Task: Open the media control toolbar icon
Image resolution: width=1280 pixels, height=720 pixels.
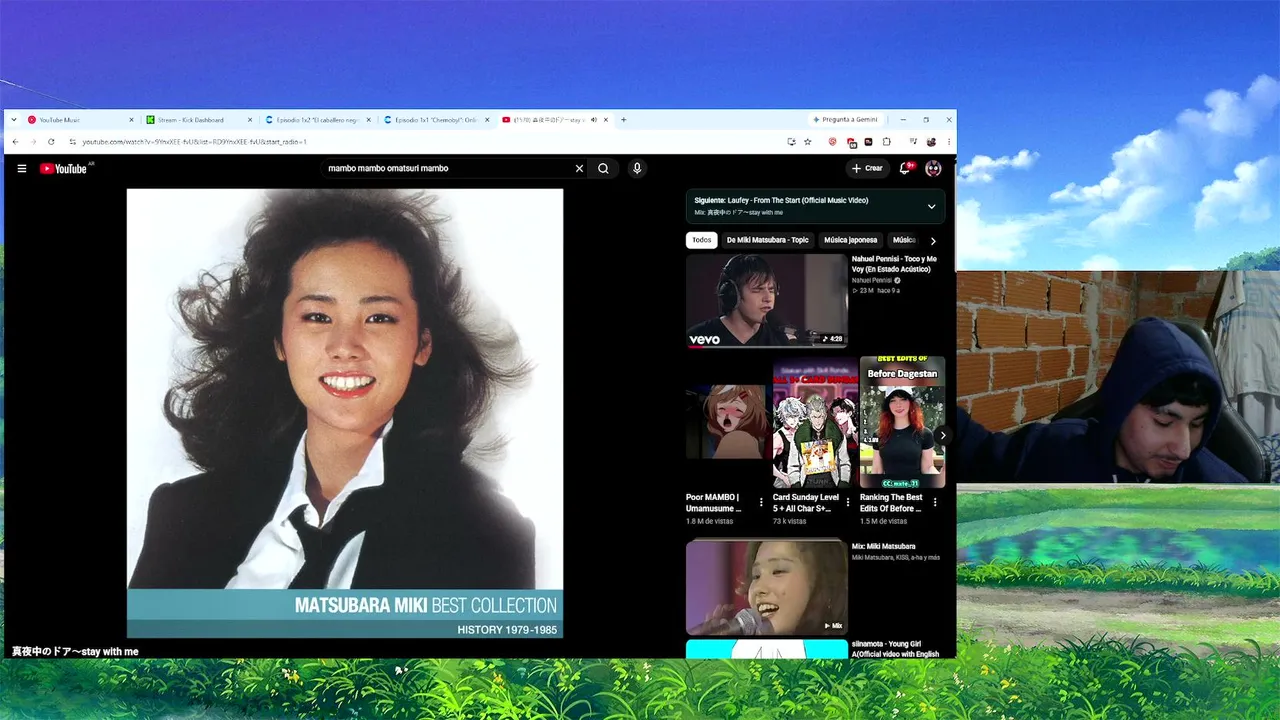Action: (x=913, y=142)
